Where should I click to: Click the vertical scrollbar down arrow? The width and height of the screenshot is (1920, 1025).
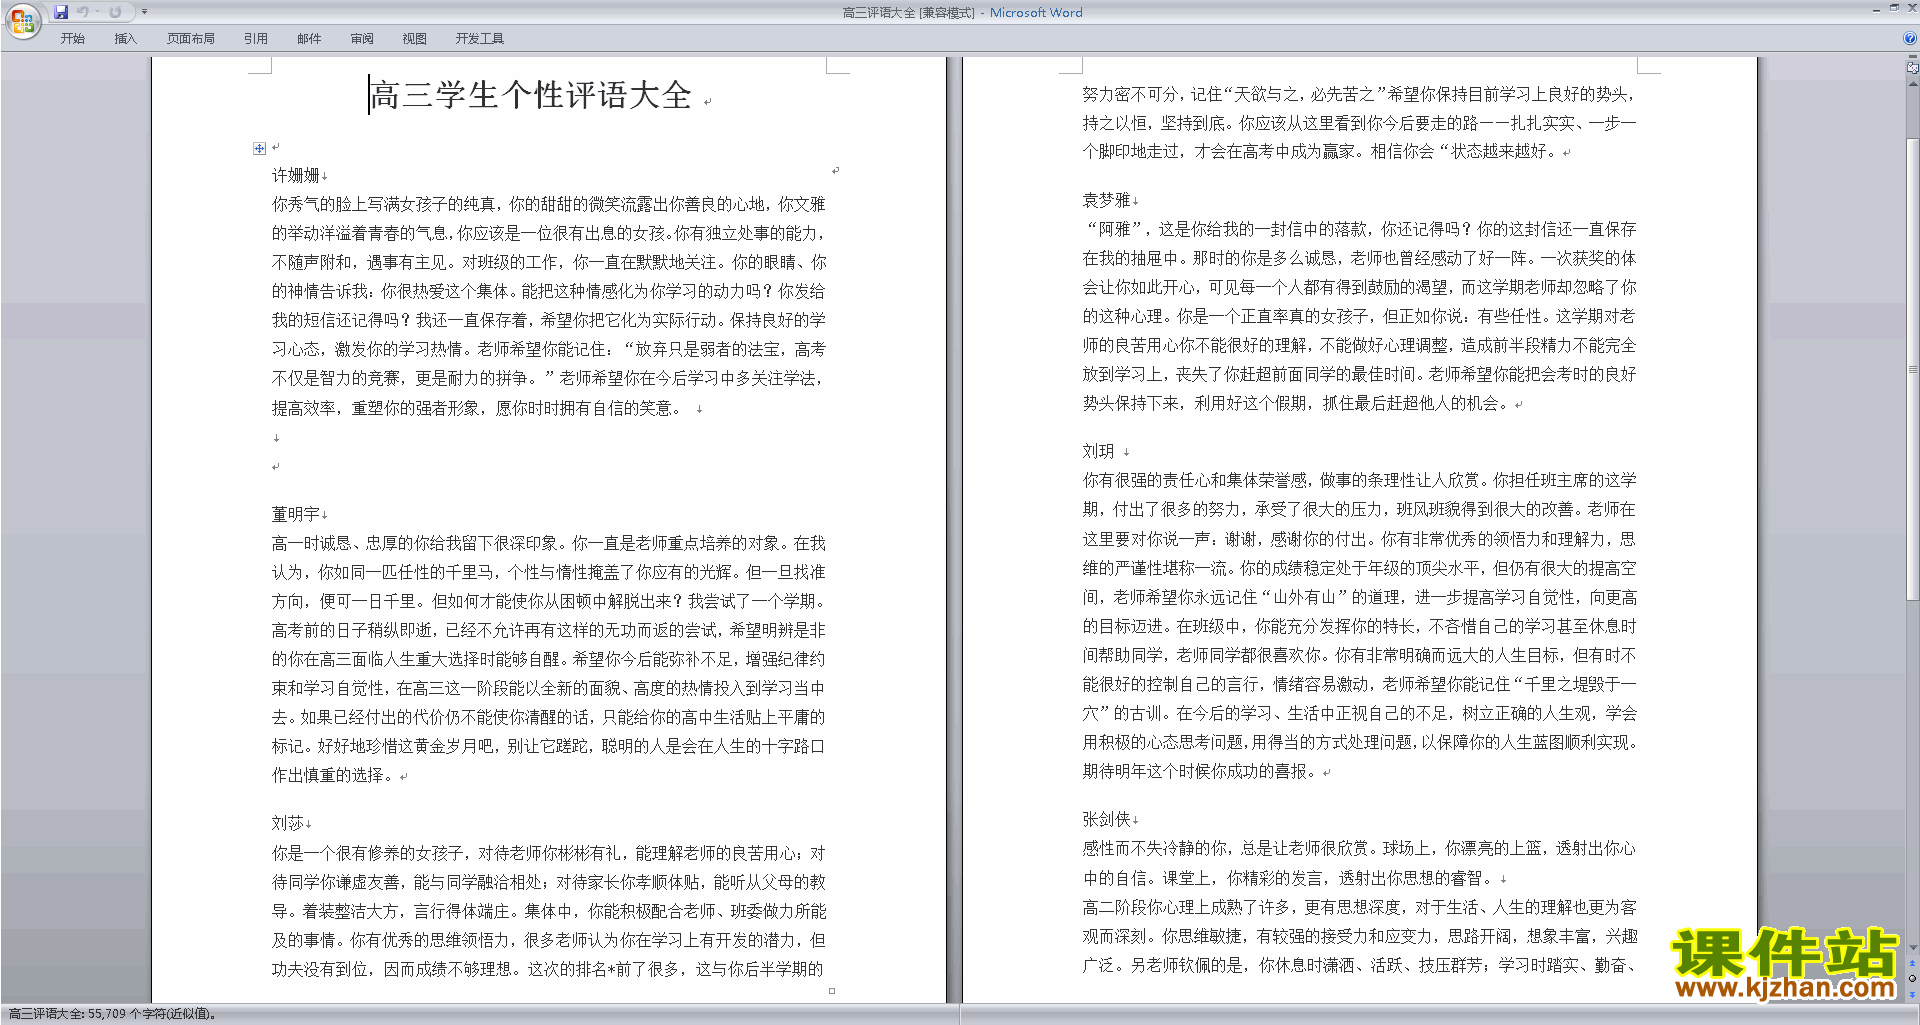(x=1912, y=948)
